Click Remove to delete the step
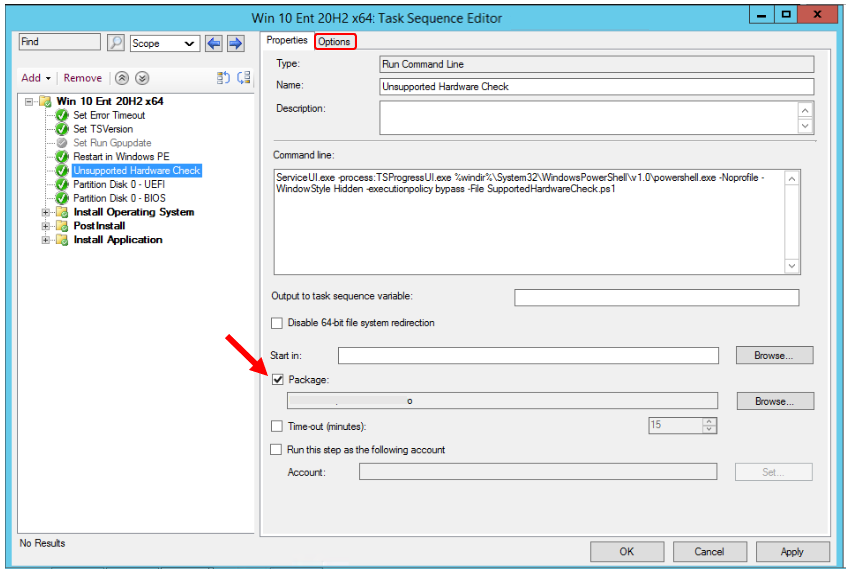The height and width of the screenshot is (575, 850). click(x=82, y=78)
